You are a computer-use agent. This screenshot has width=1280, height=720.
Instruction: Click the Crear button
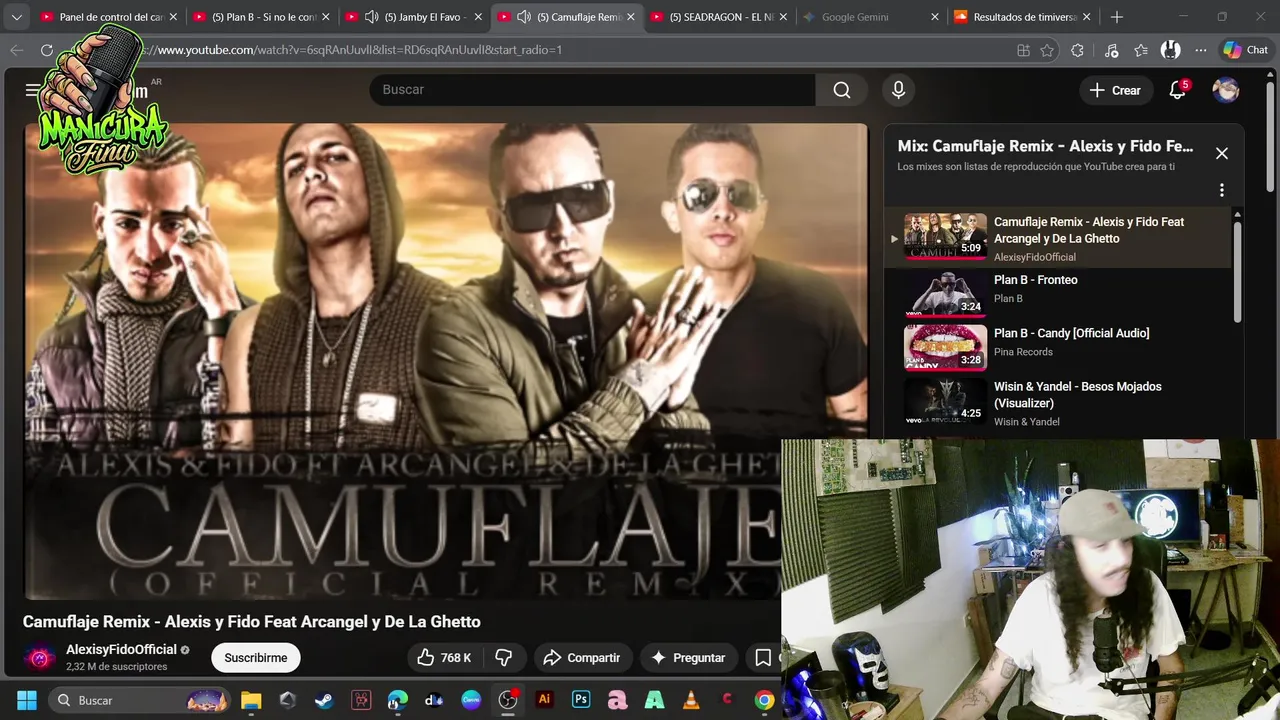(x=1115, y=90)
